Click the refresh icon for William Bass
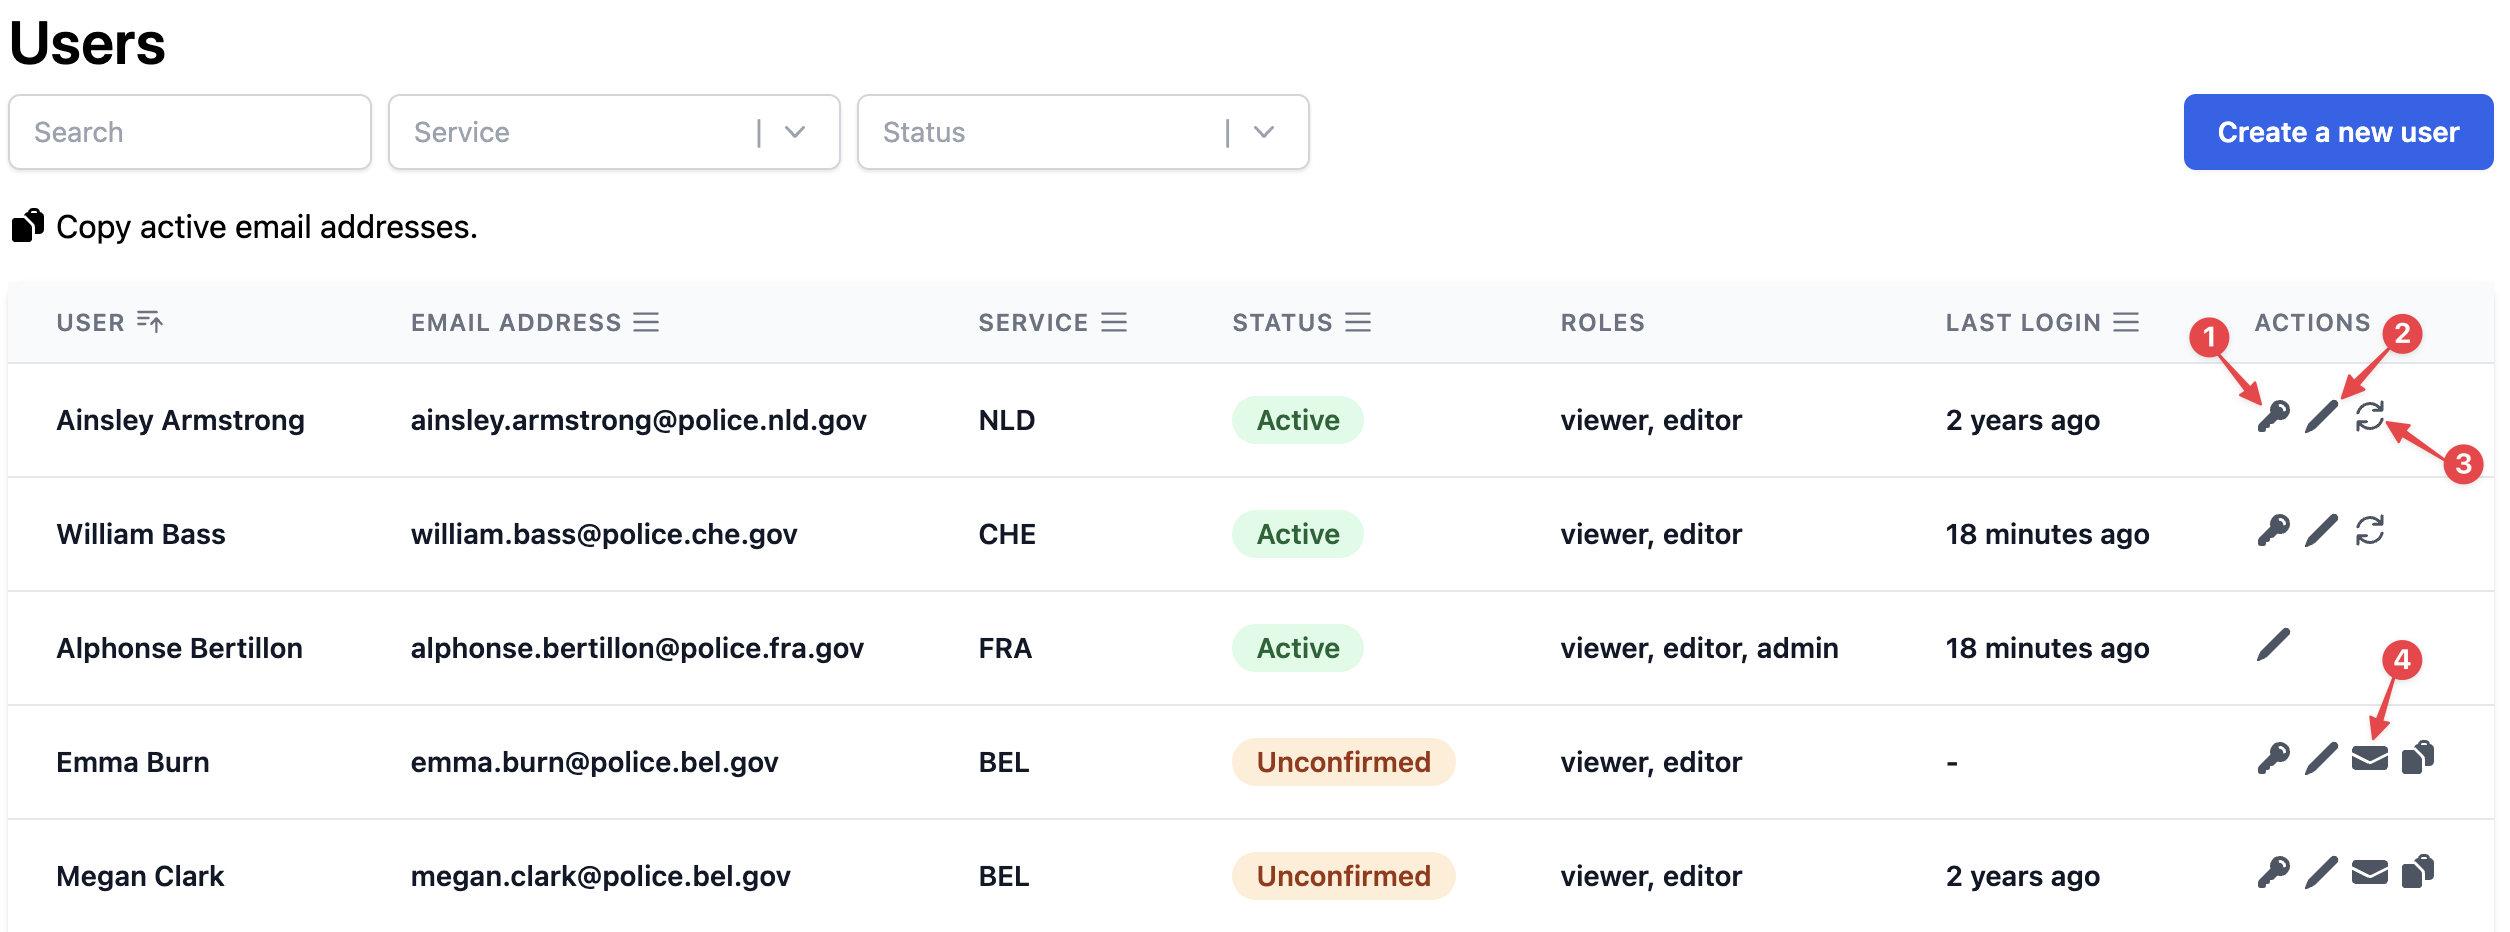The width and height of the screenshot is (2510, 932). coord(2370,533)
